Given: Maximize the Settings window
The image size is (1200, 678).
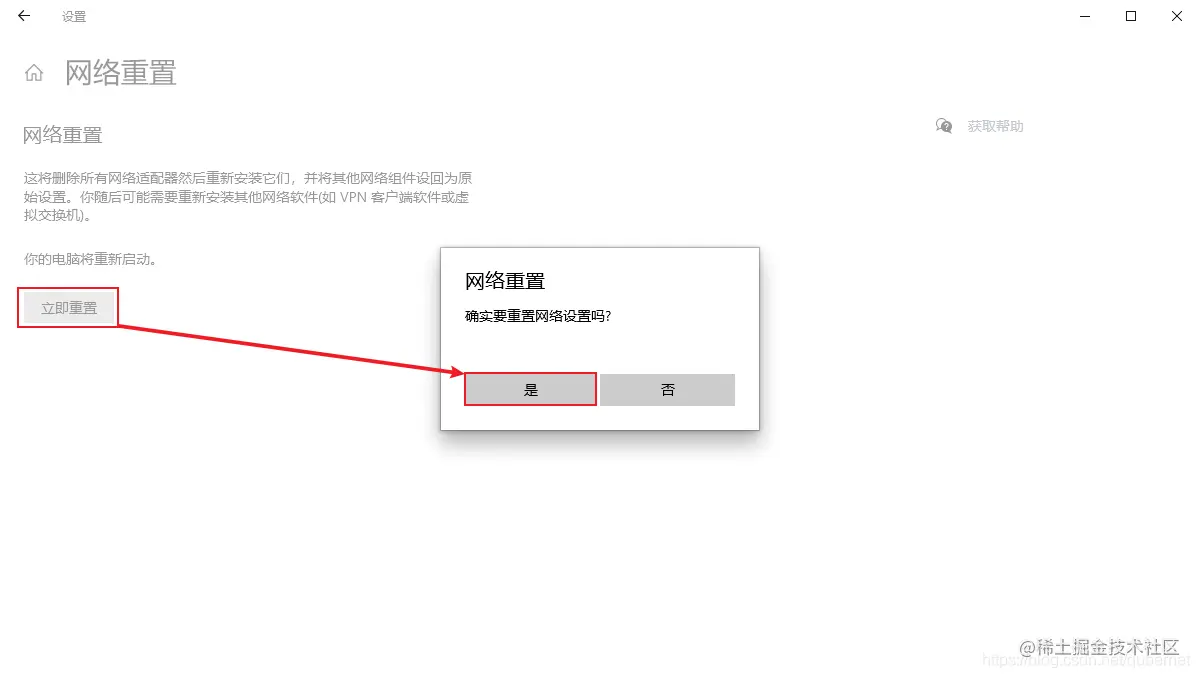Looking at the screenshot, I should pyautogui.click(x=1131, y=16).
